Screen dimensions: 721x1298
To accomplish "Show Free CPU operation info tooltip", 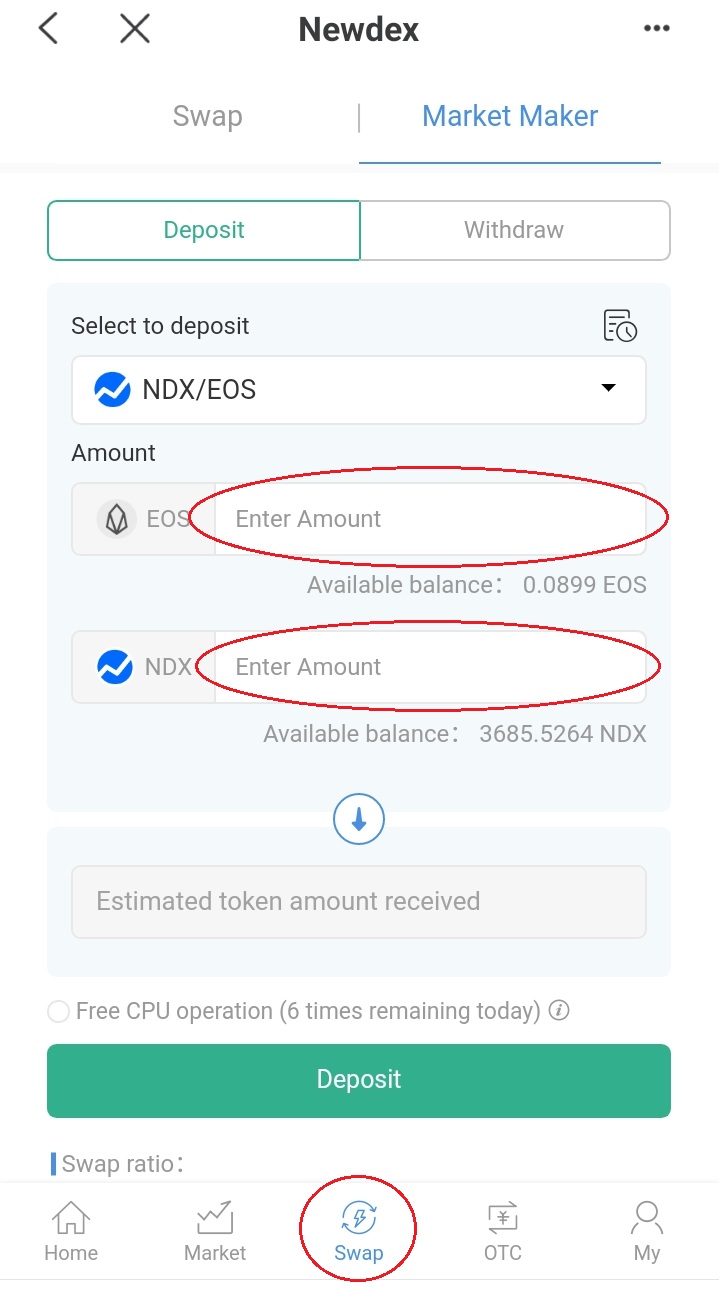I will (x=560, y=1011).
